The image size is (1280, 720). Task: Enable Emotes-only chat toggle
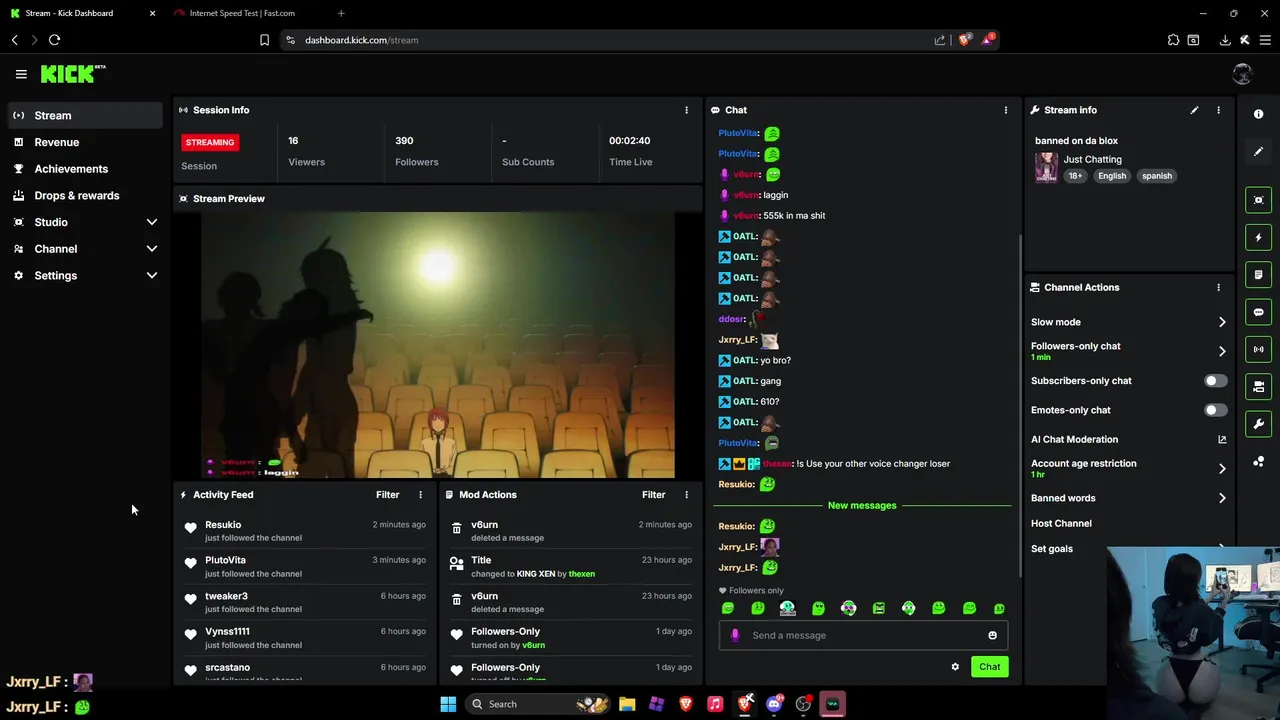[1215, 410]
